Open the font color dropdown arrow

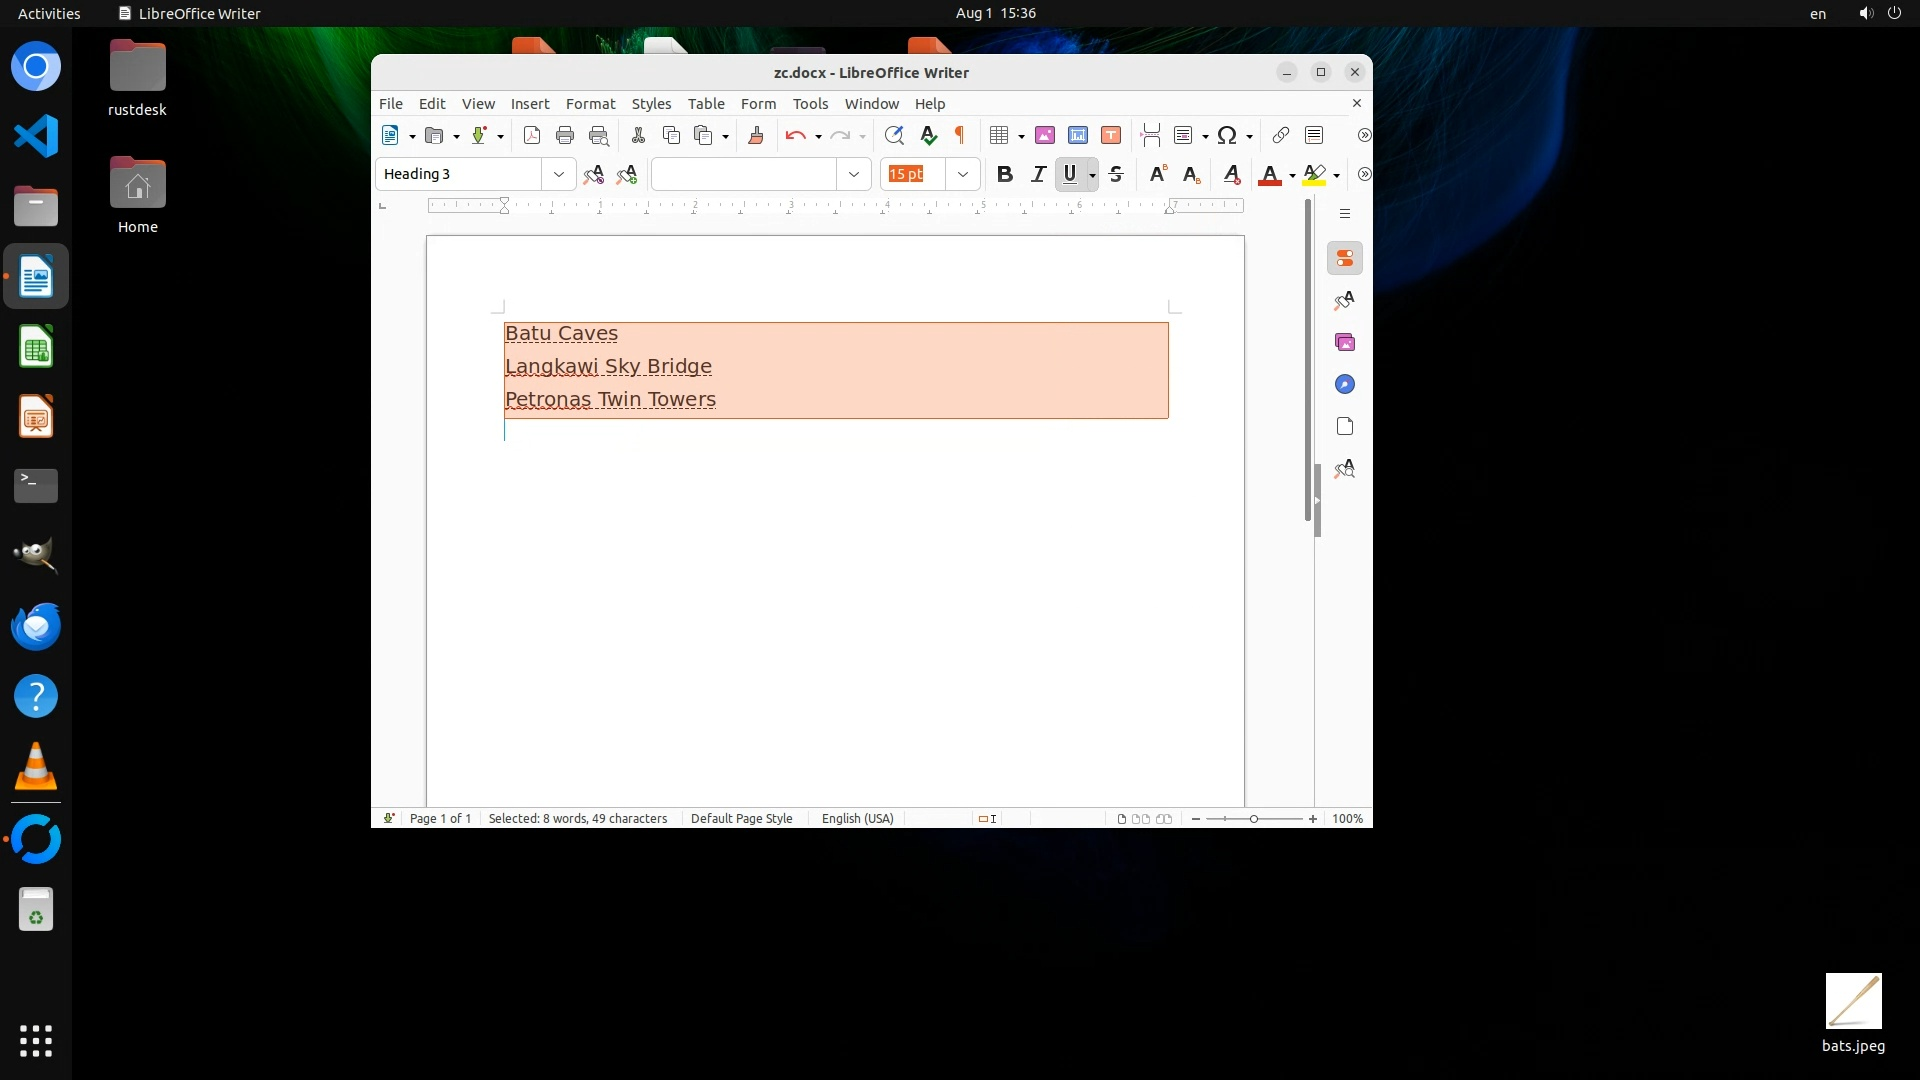1292,175
